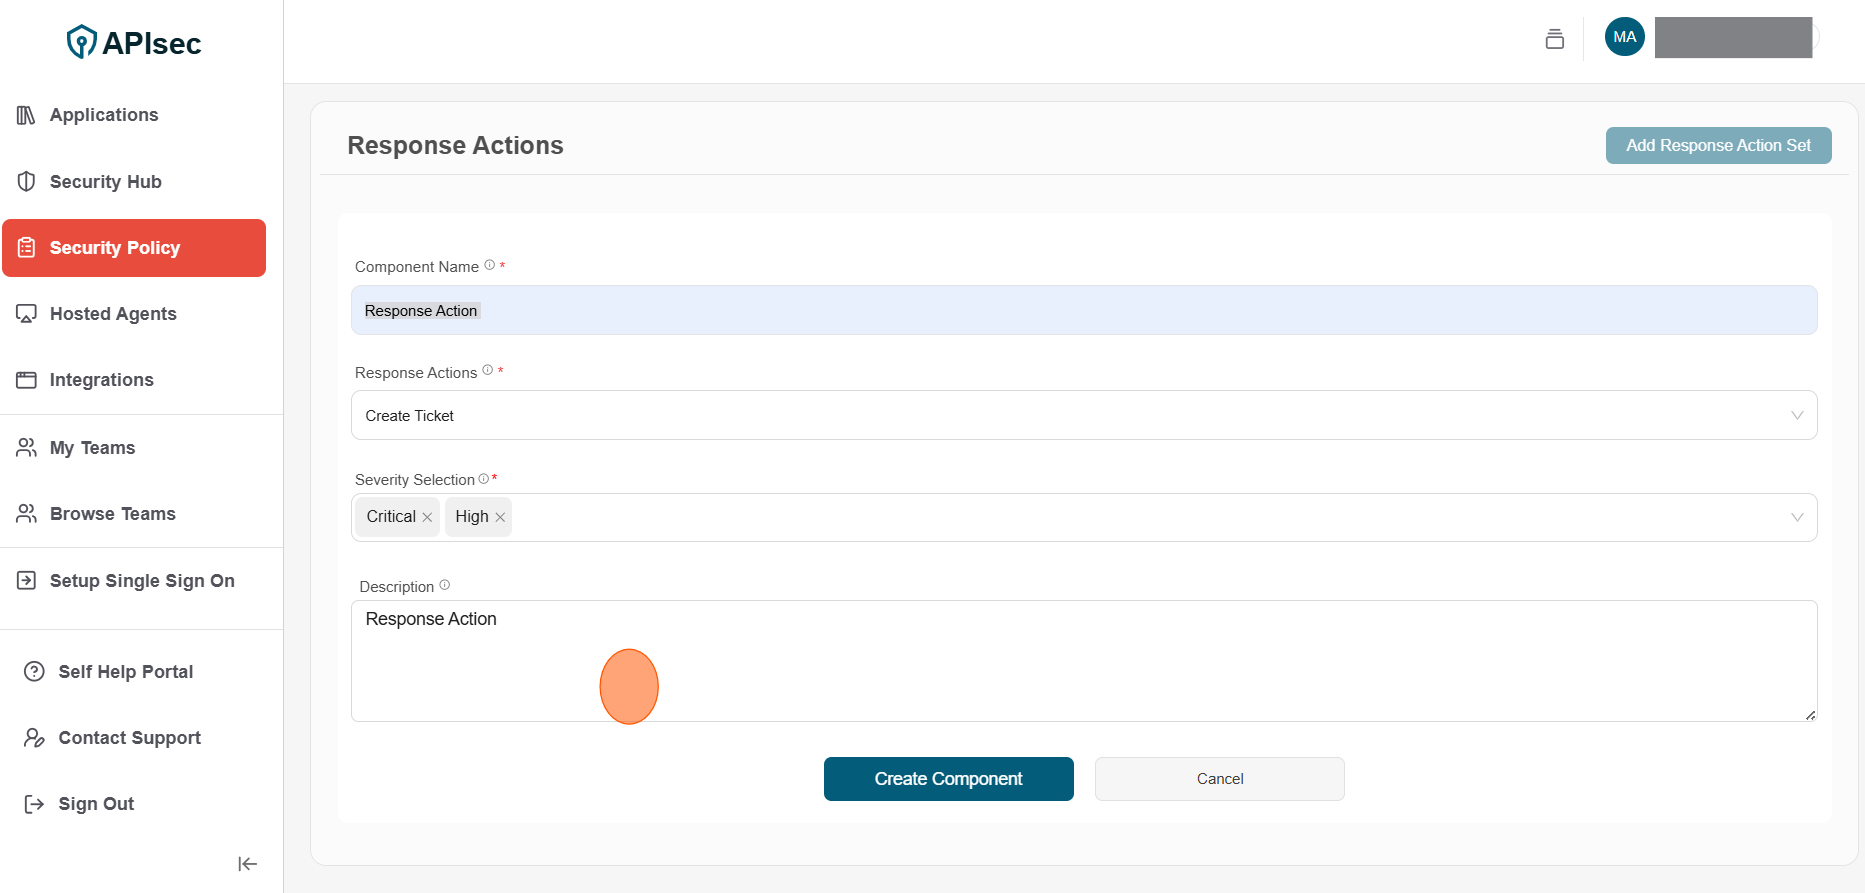Click the MA user avatar
Viewport: 1865px width, 893px height.
[1624, 37]
